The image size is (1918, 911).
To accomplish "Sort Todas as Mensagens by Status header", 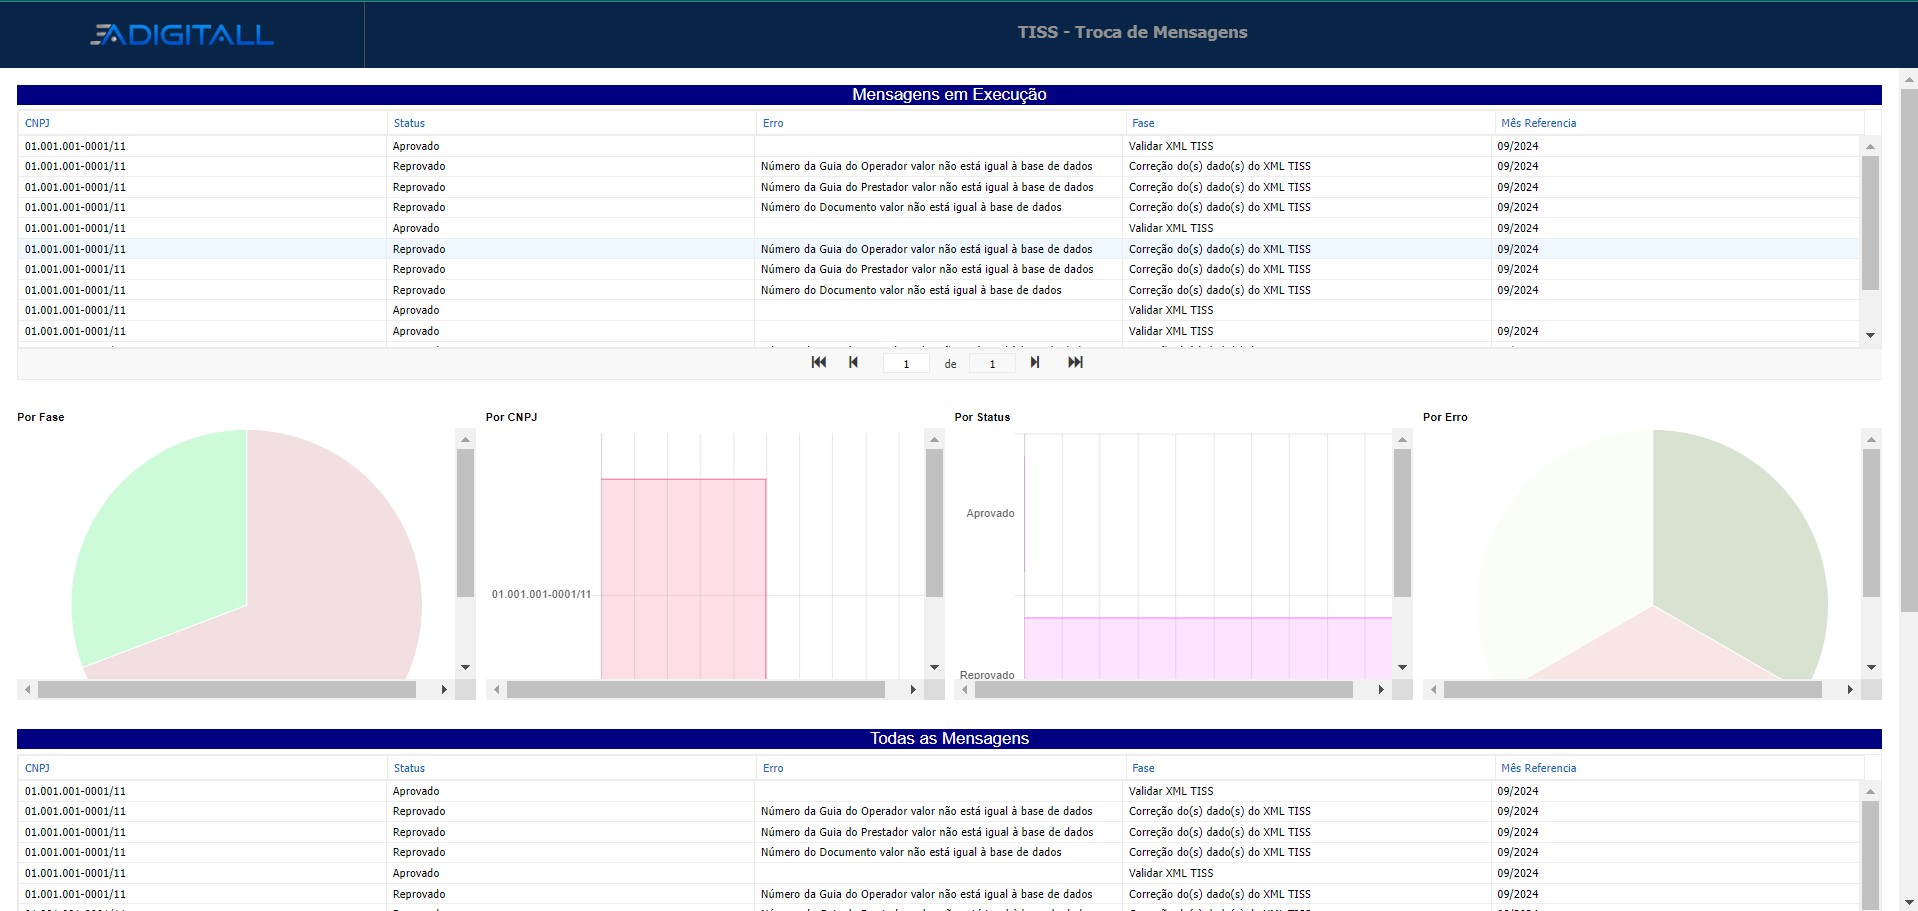I will coord(409,768).
